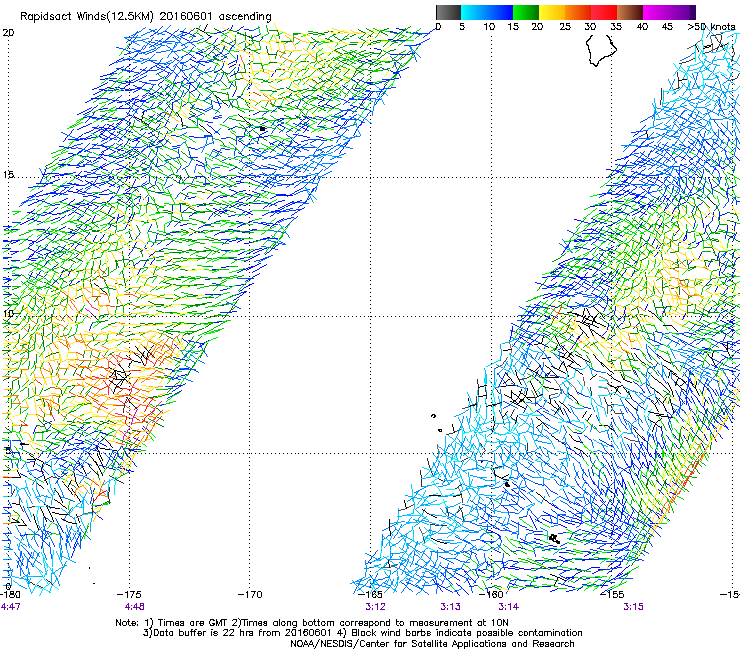
Task: Click the longitude label '-160'
Action: (492, 594)
